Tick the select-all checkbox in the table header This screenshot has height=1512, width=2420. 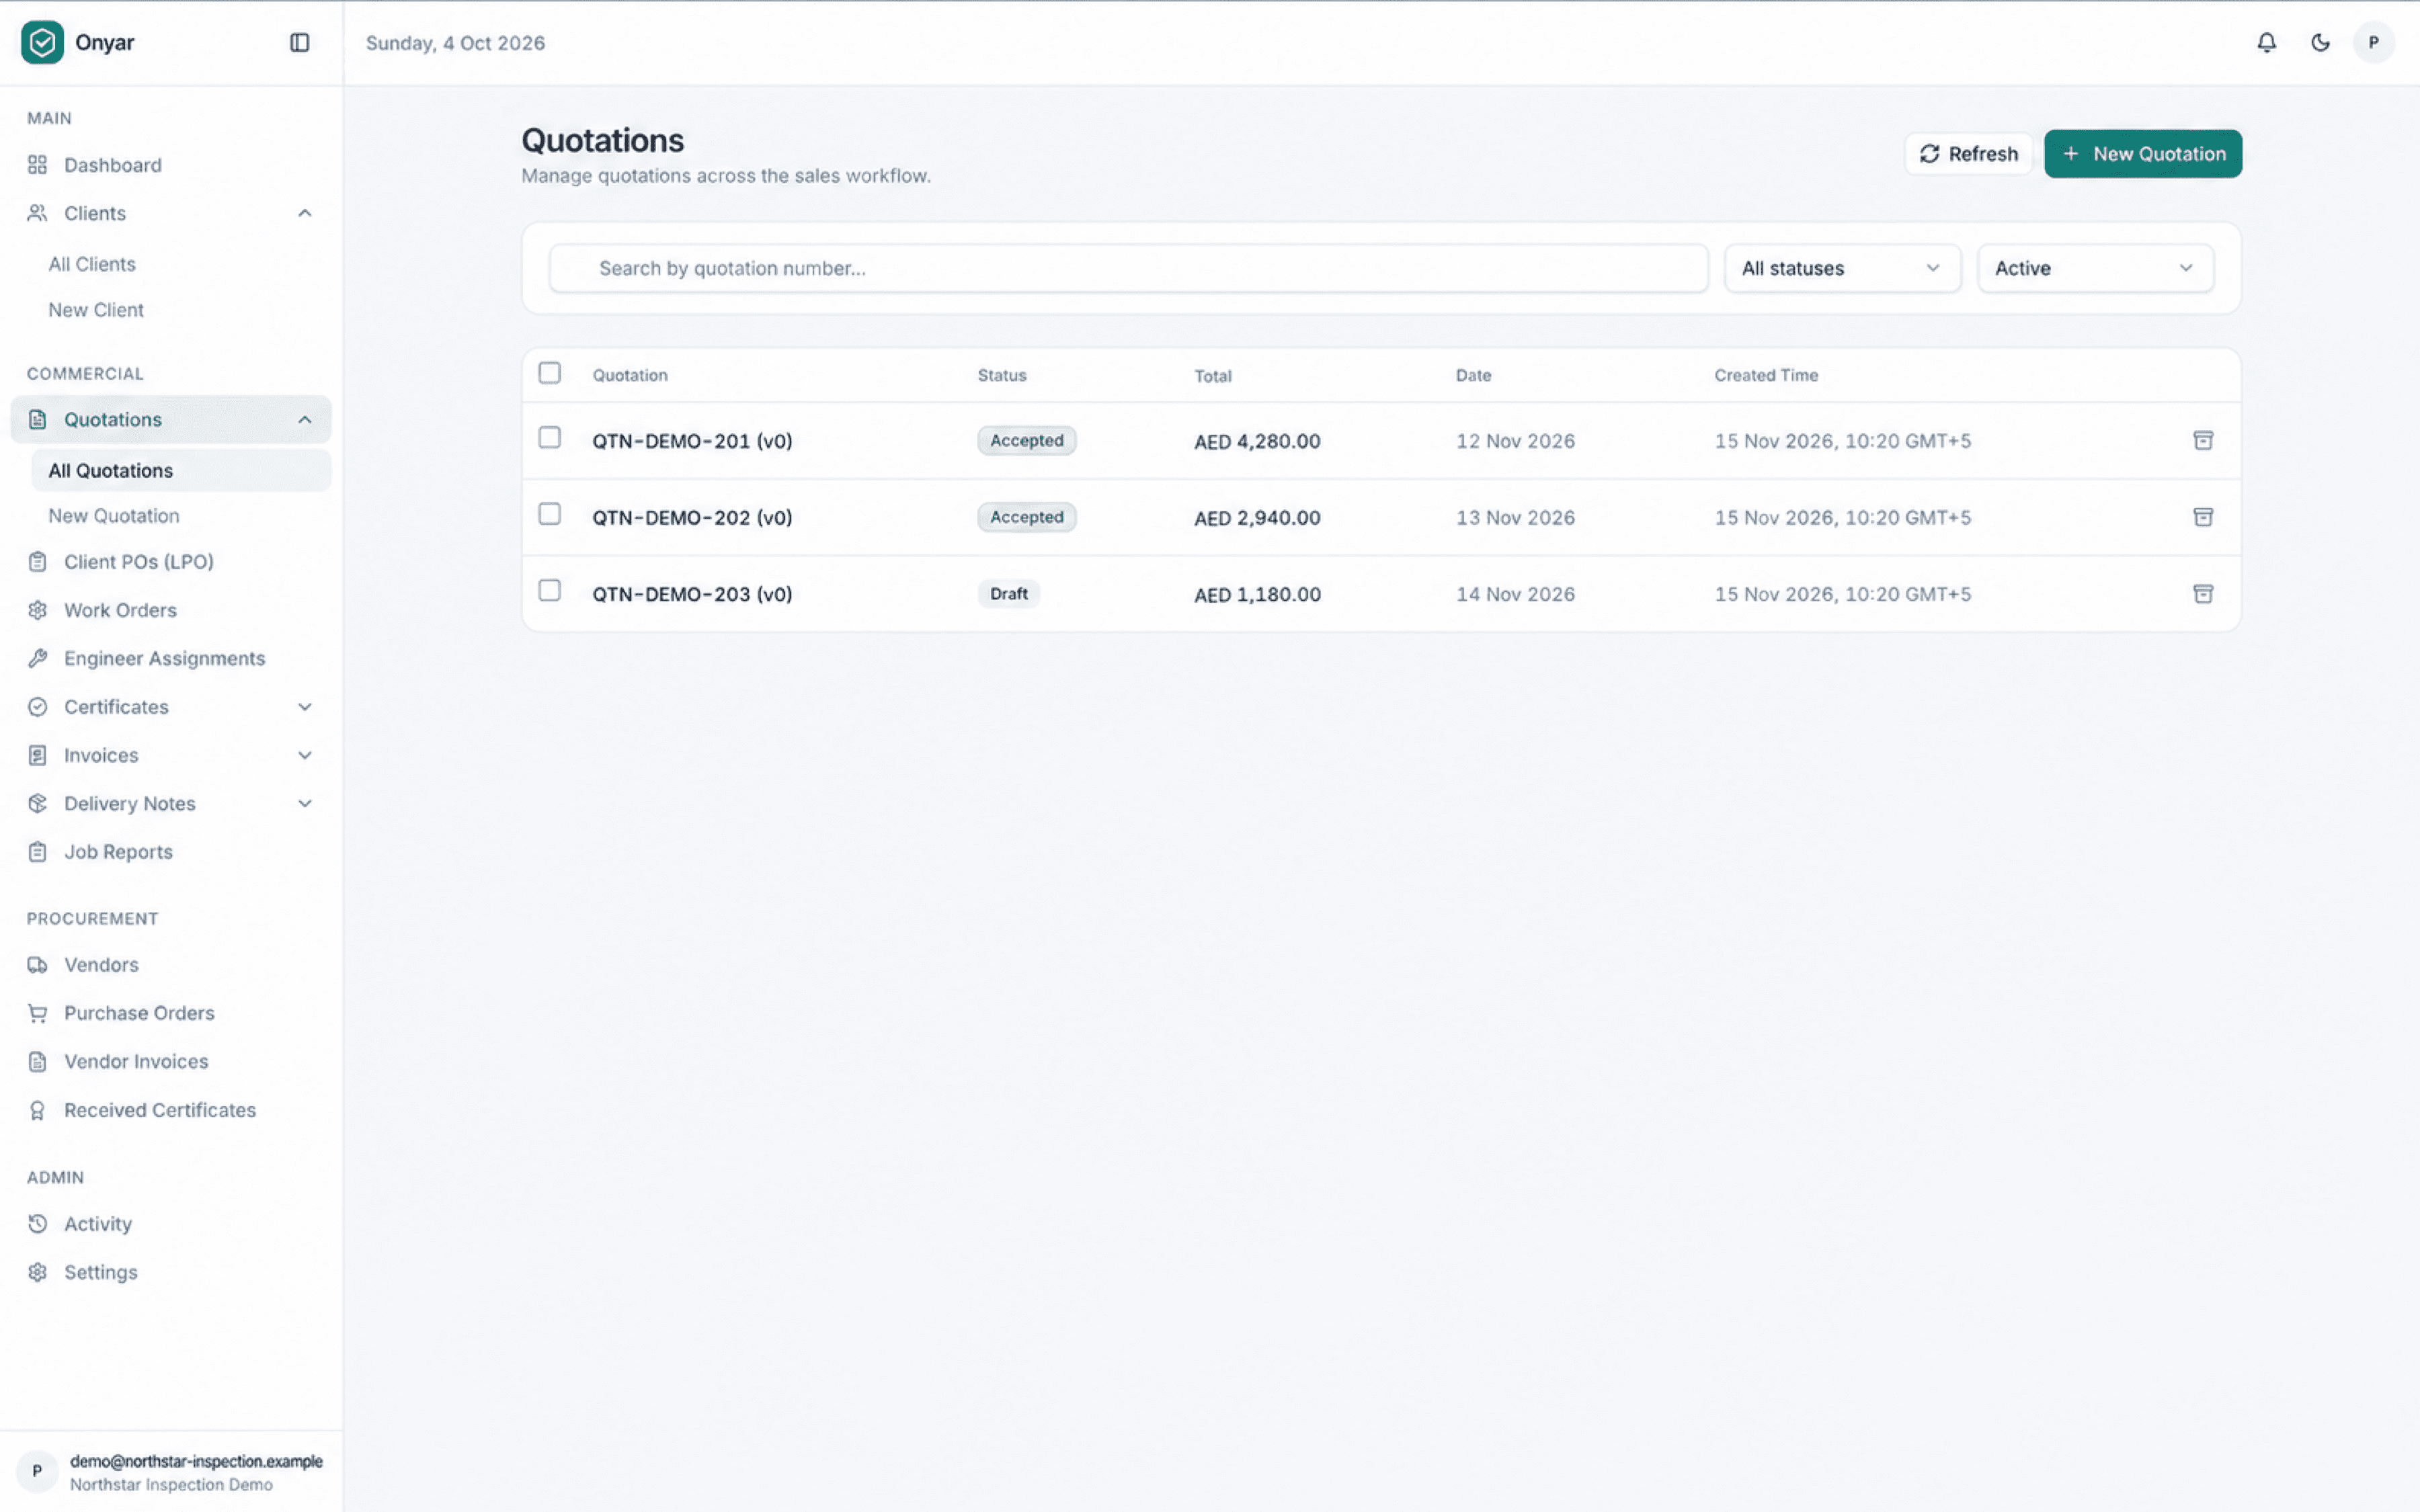pyautogui.click(x=549, y=373)
